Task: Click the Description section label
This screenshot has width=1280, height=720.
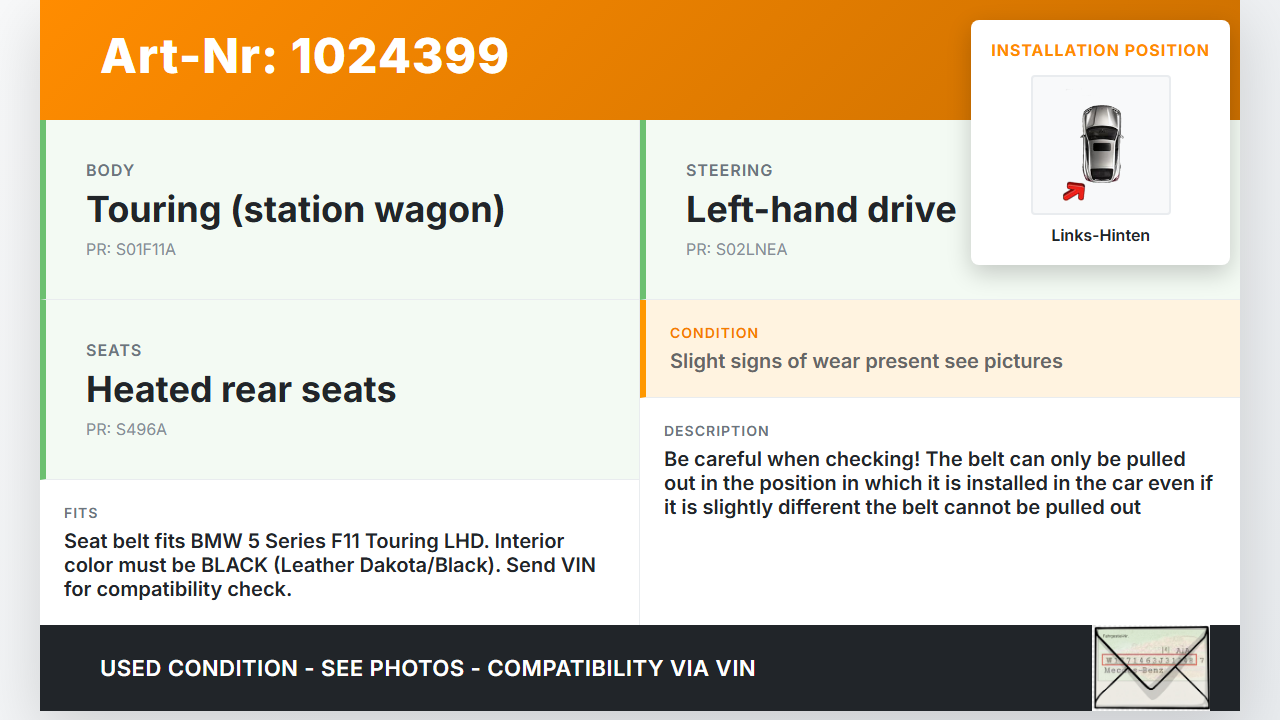Action: 716,431
